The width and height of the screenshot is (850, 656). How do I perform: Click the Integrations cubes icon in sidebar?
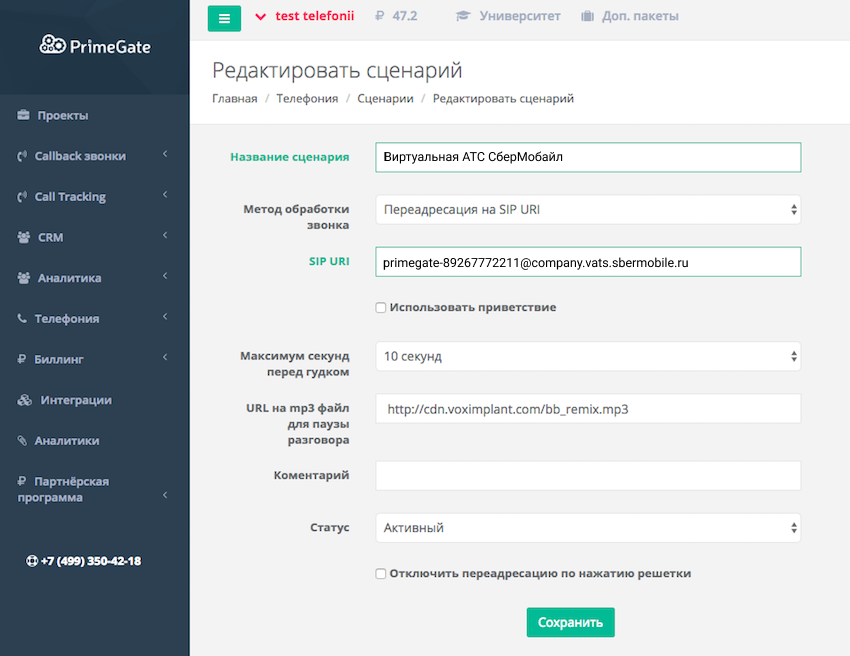25,400
